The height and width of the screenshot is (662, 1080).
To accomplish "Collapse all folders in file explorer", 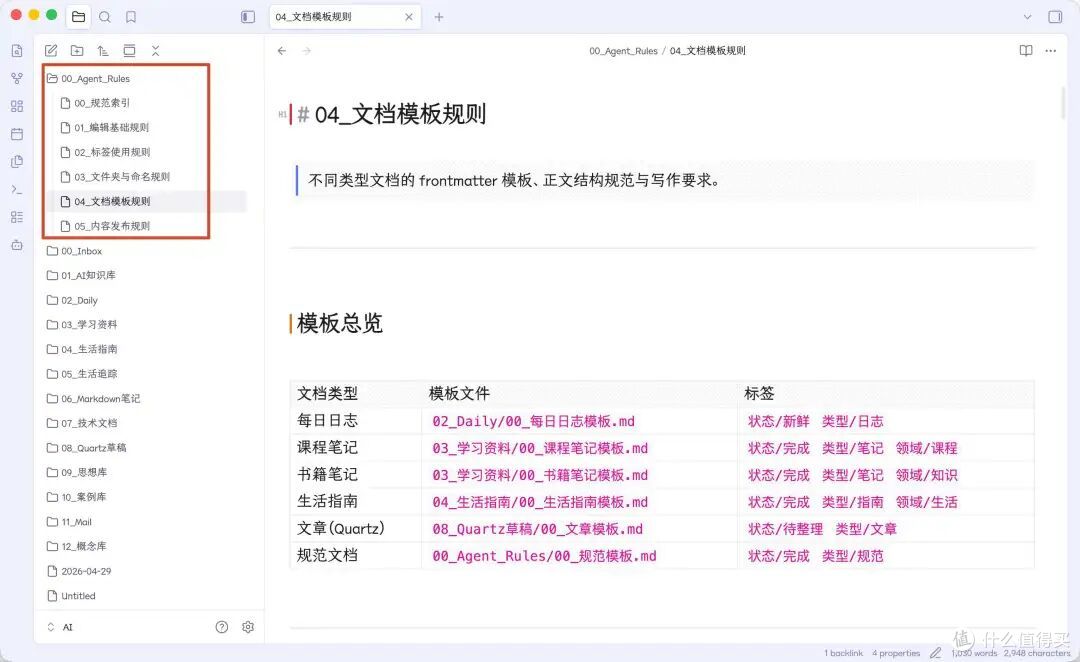I will [155, 50].
